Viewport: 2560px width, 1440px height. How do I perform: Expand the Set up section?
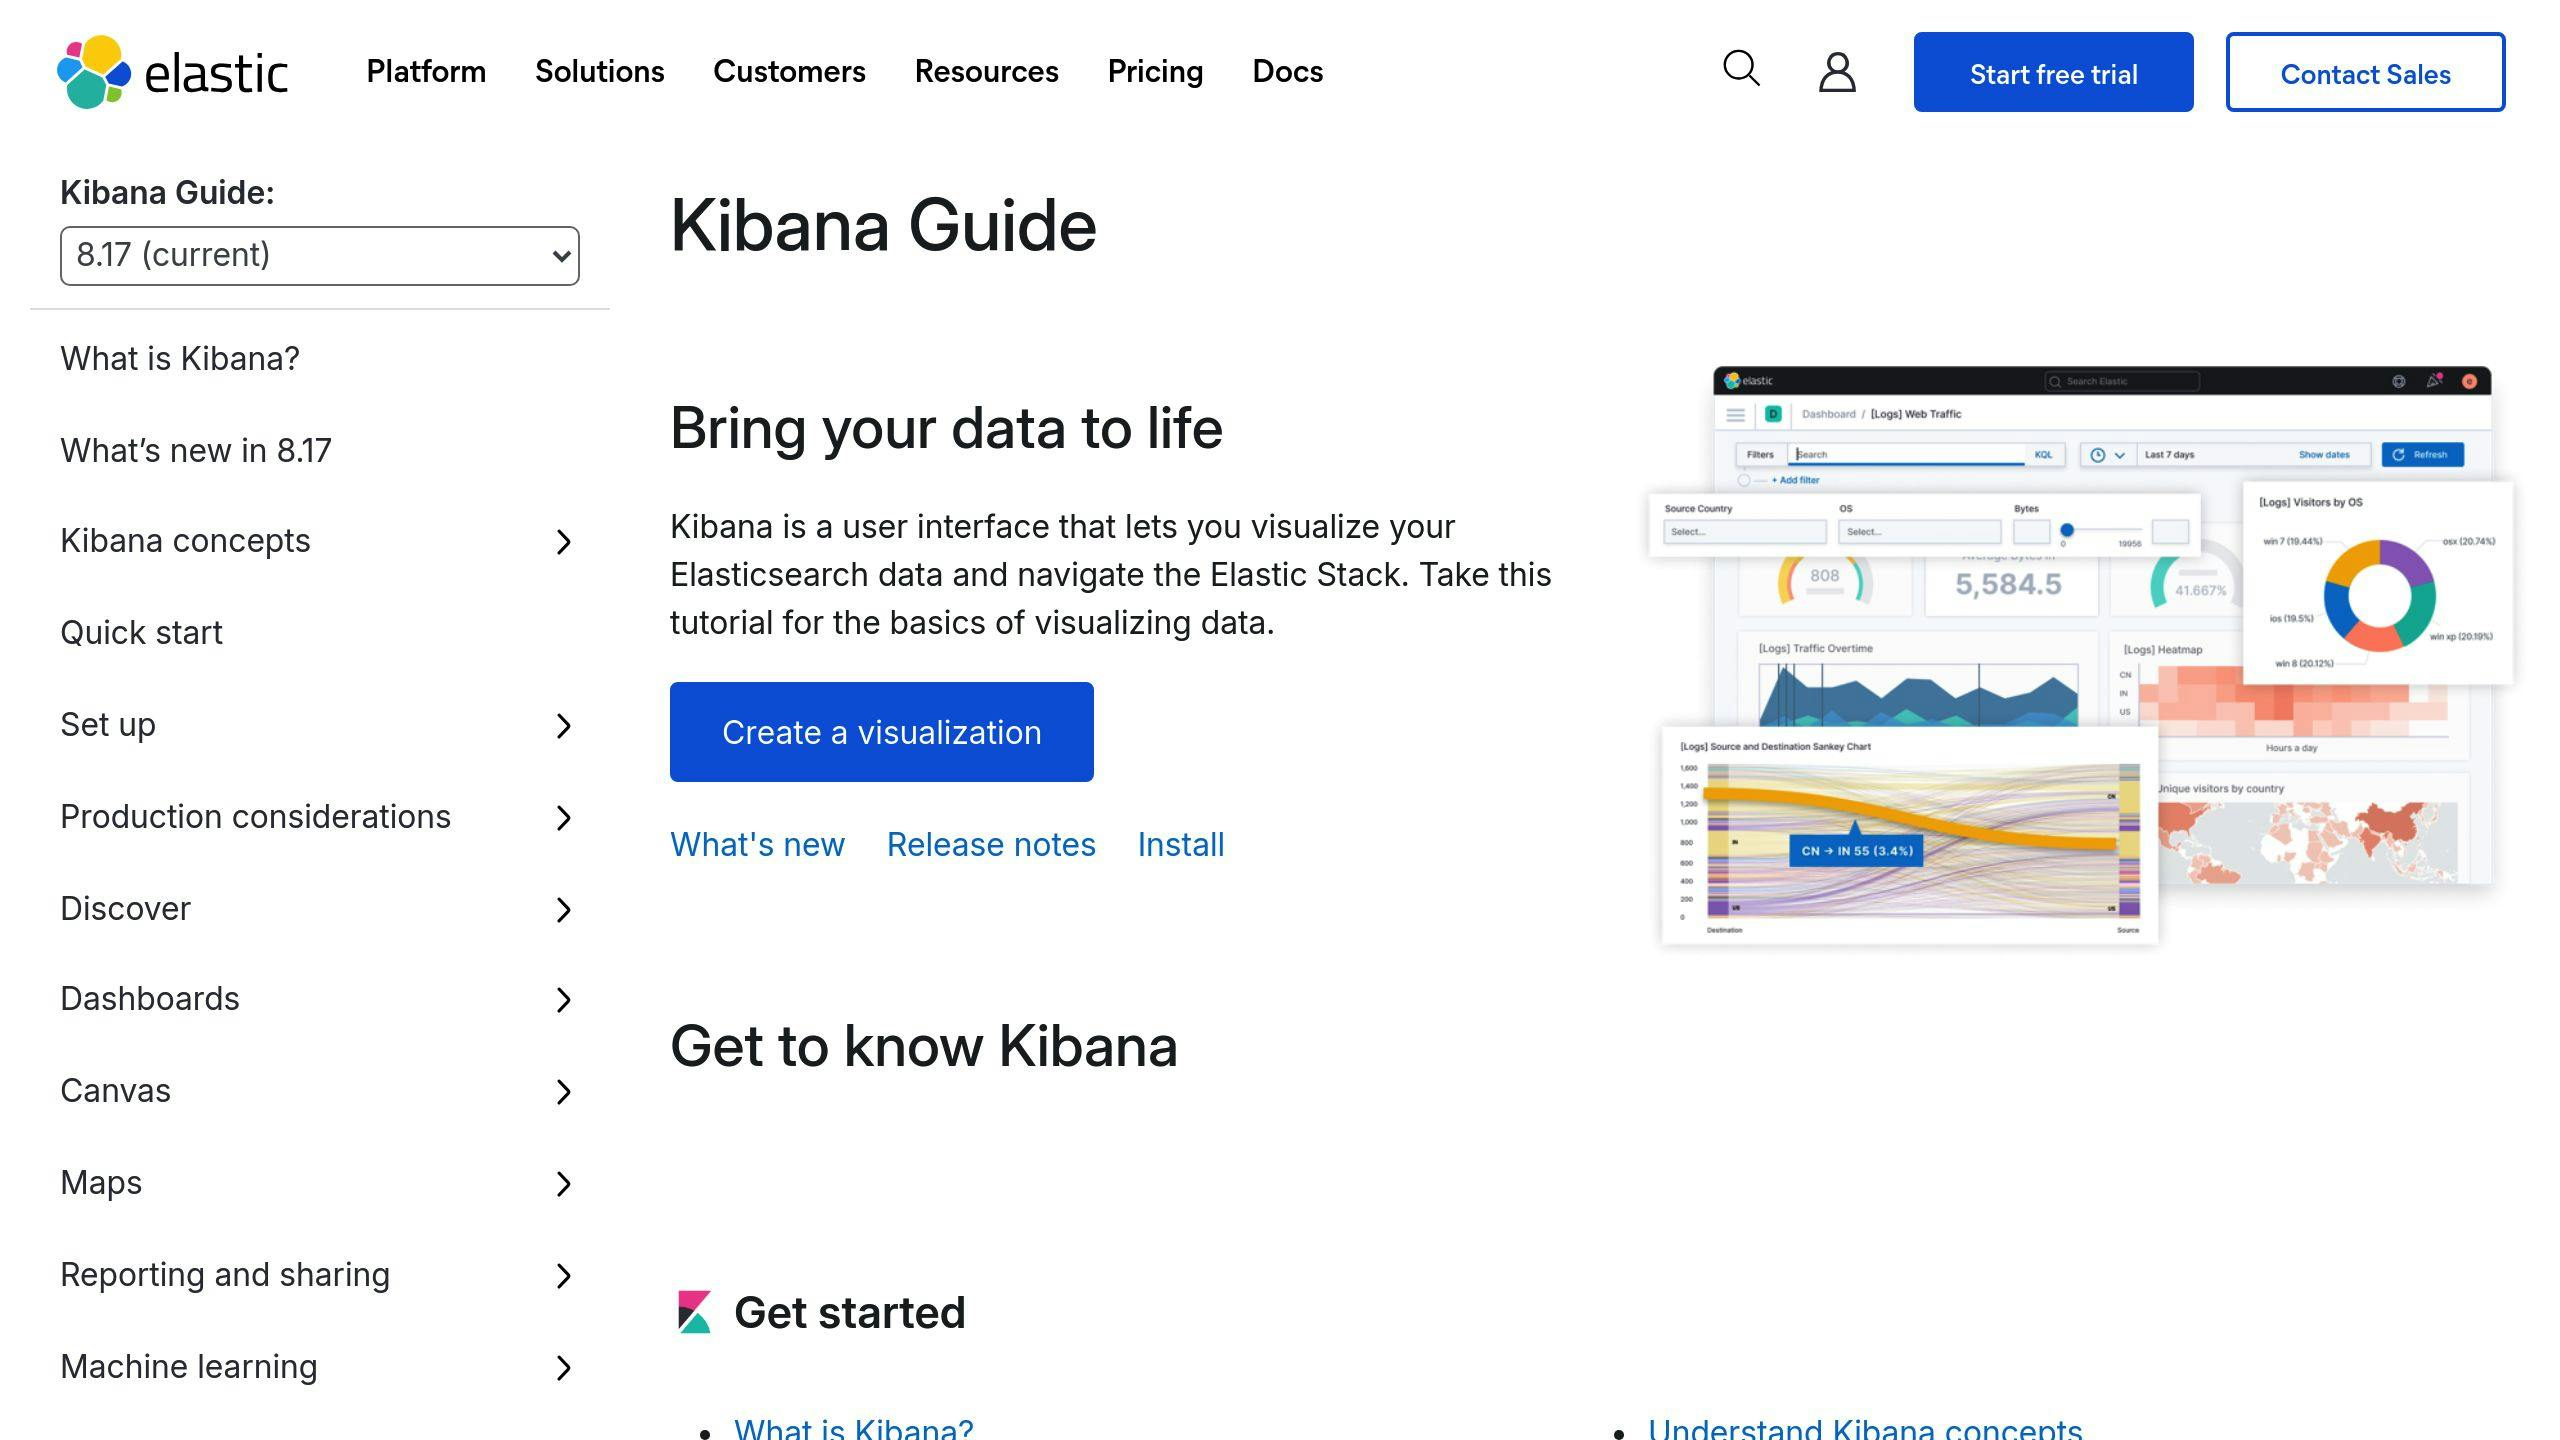[564, 724]
